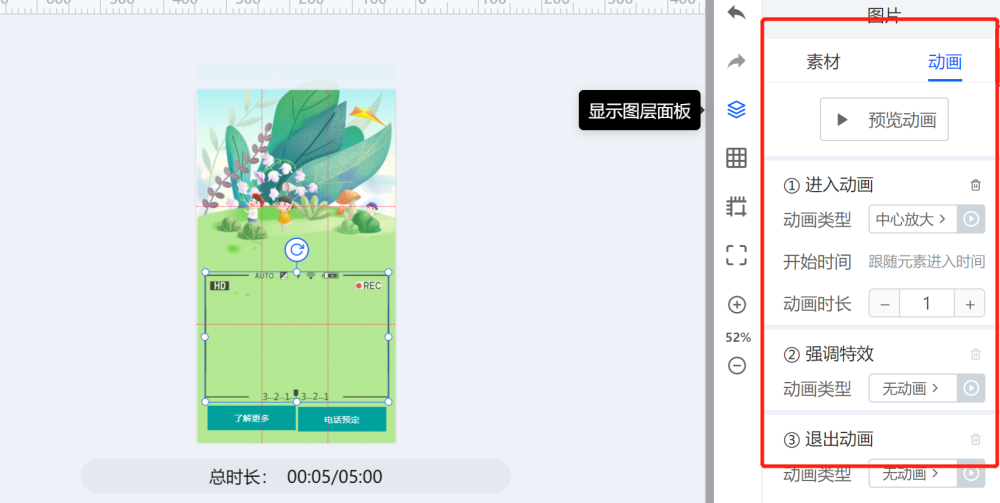The width and height of the screenshot is (1000, 503).
Task: Switch to the 动画 tab
Action: 945,62
